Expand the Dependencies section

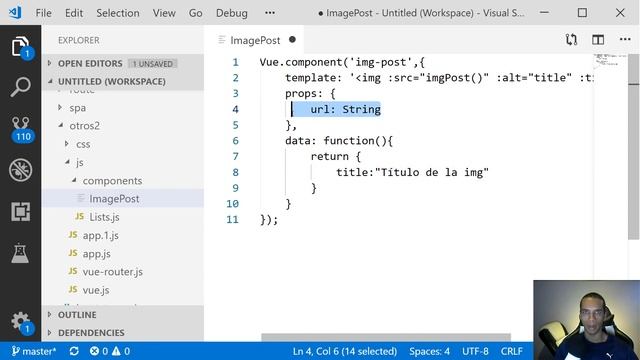122,333
